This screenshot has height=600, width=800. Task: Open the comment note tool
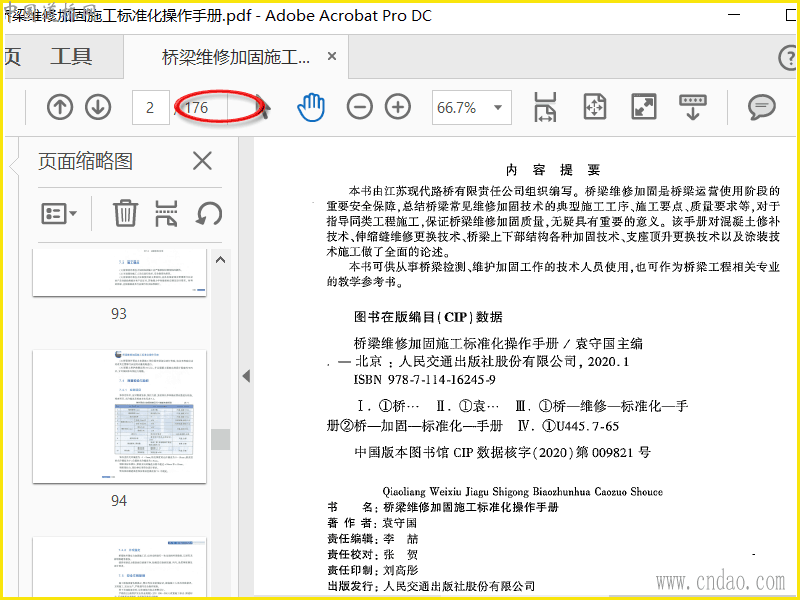[x=762, y=107]
